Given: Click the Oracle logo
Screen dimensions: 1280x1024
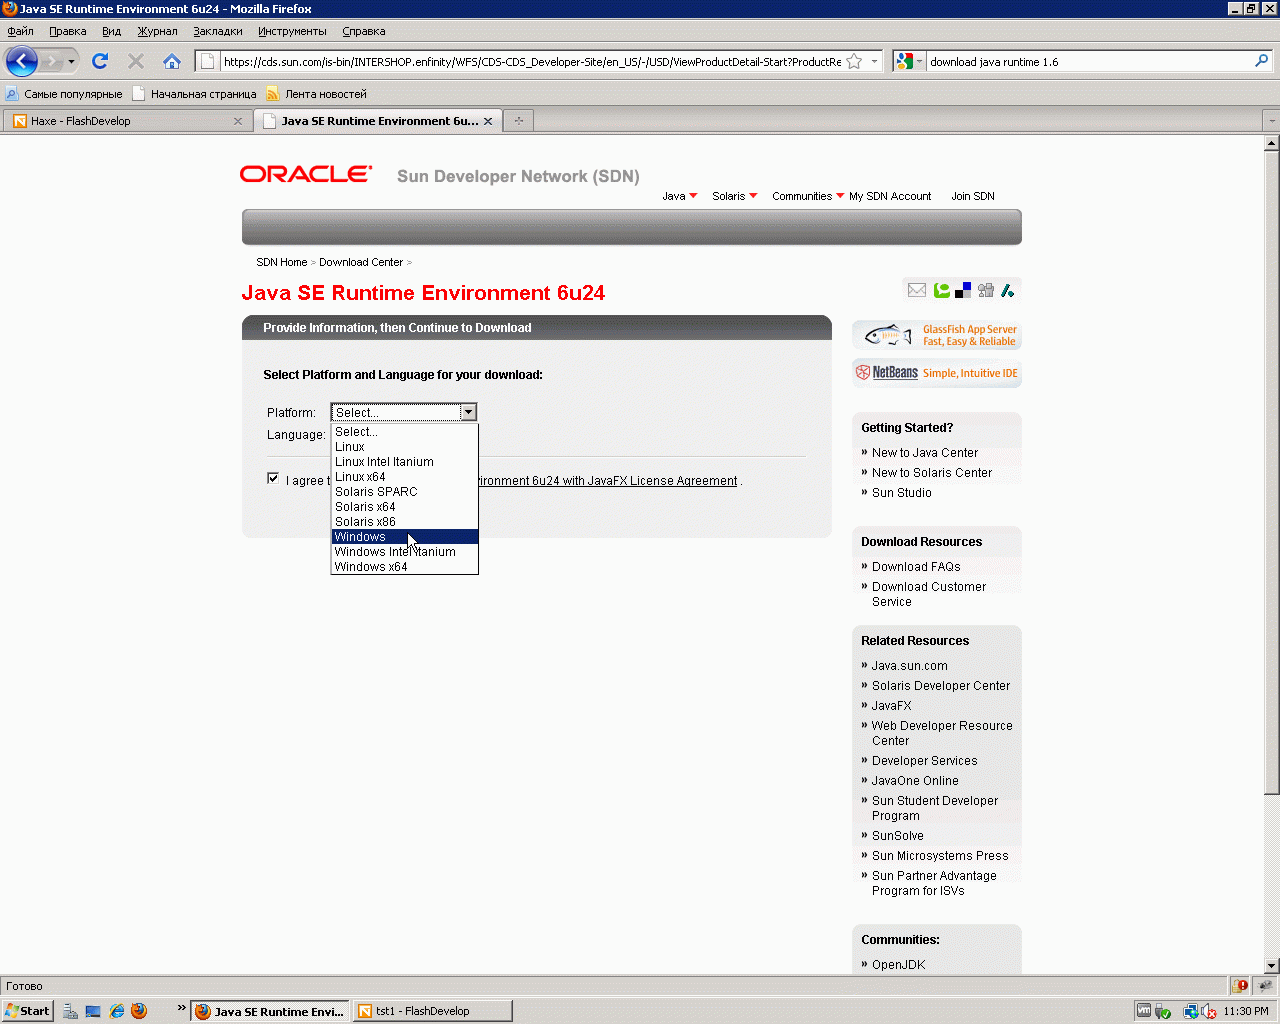Looking at the screenshot, I should 306,174.
